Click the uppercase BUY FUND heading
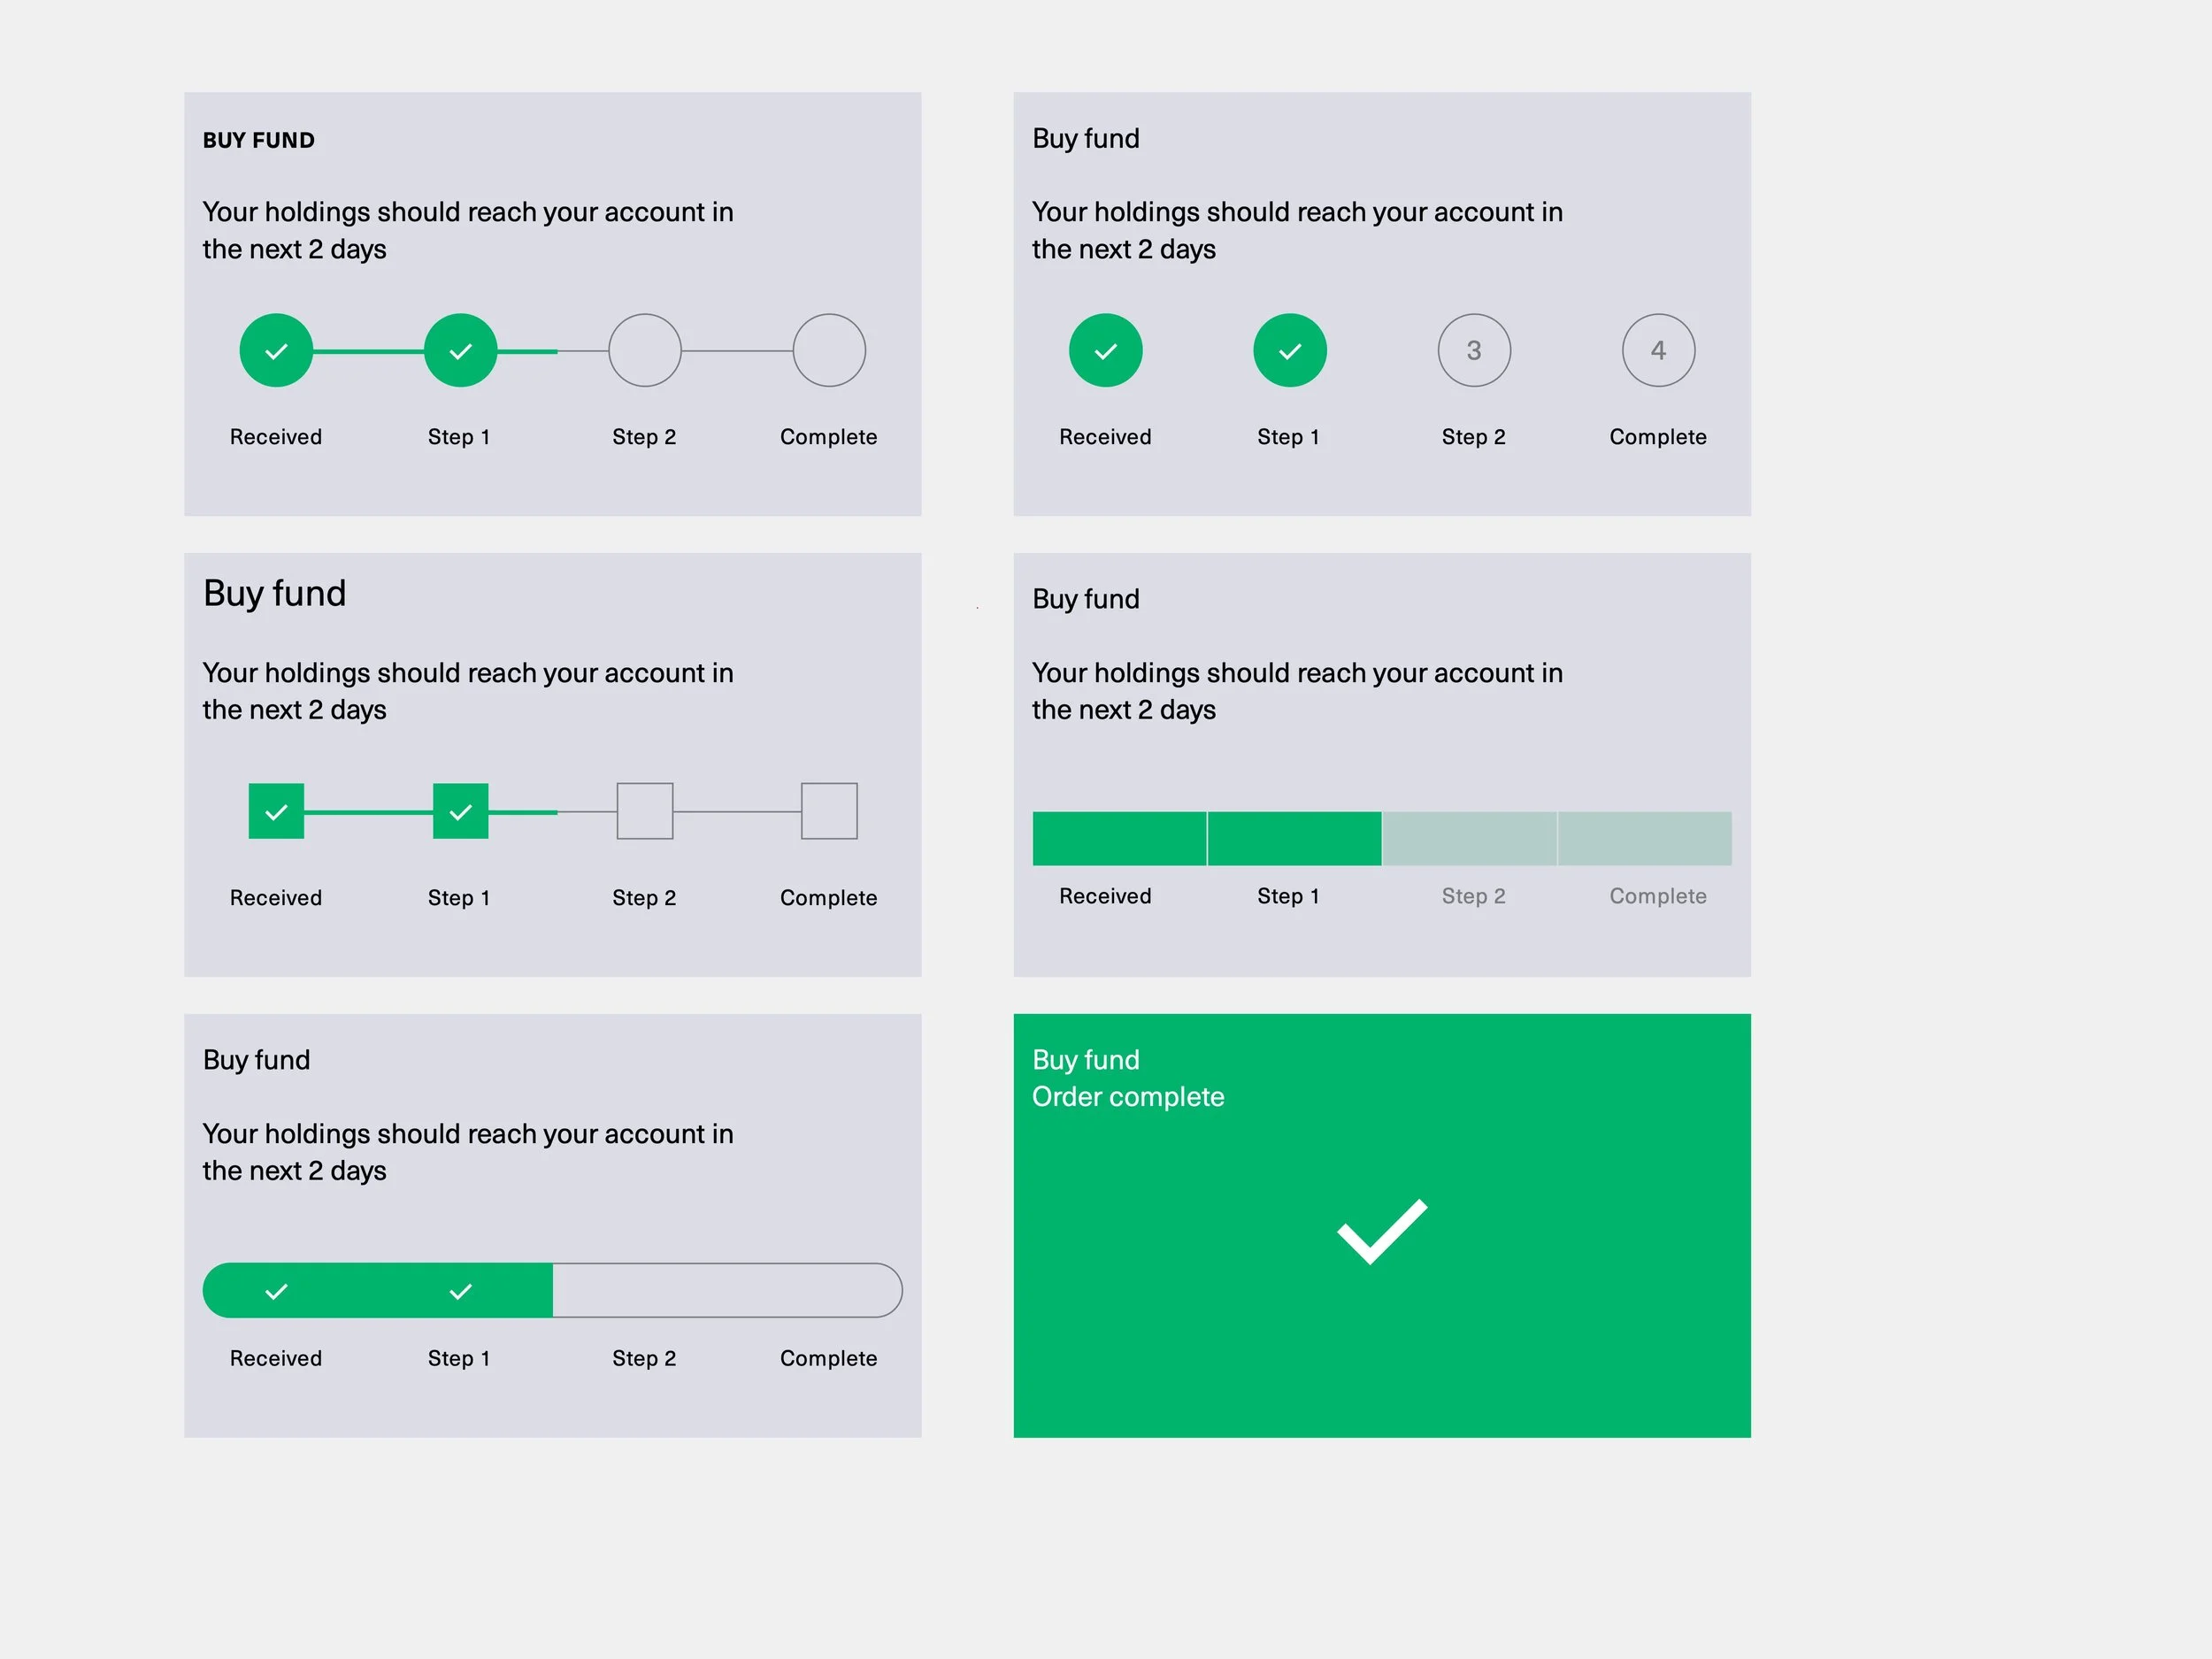The height and width of the screenshot is (1659, 2212). pos(258,140)
